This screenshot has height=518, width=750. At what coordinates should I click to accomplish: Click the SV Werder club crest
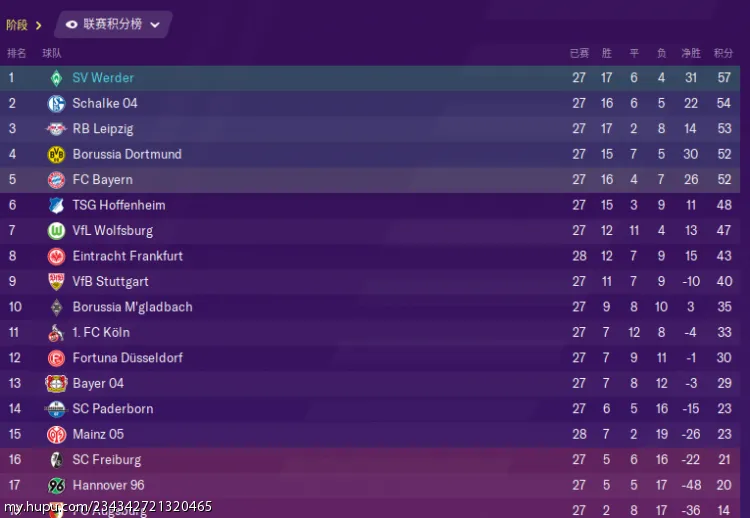[x=56, y=78]
